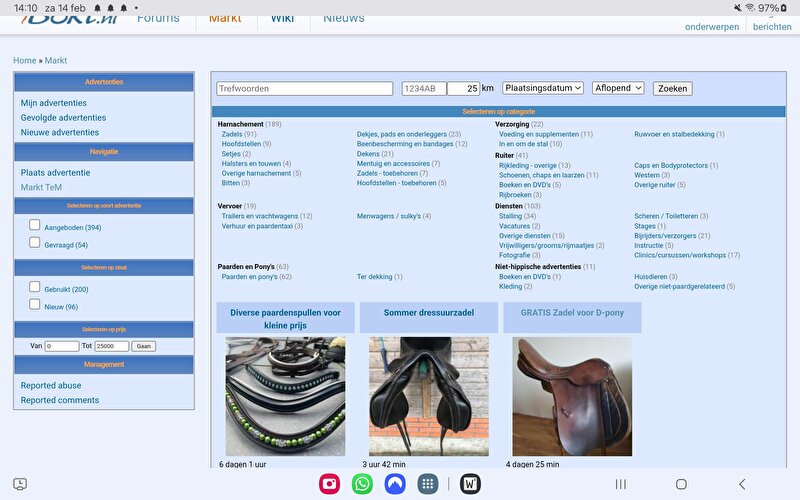
Task: Enable the Gebruikt condition checkbox
Action: 35,288
